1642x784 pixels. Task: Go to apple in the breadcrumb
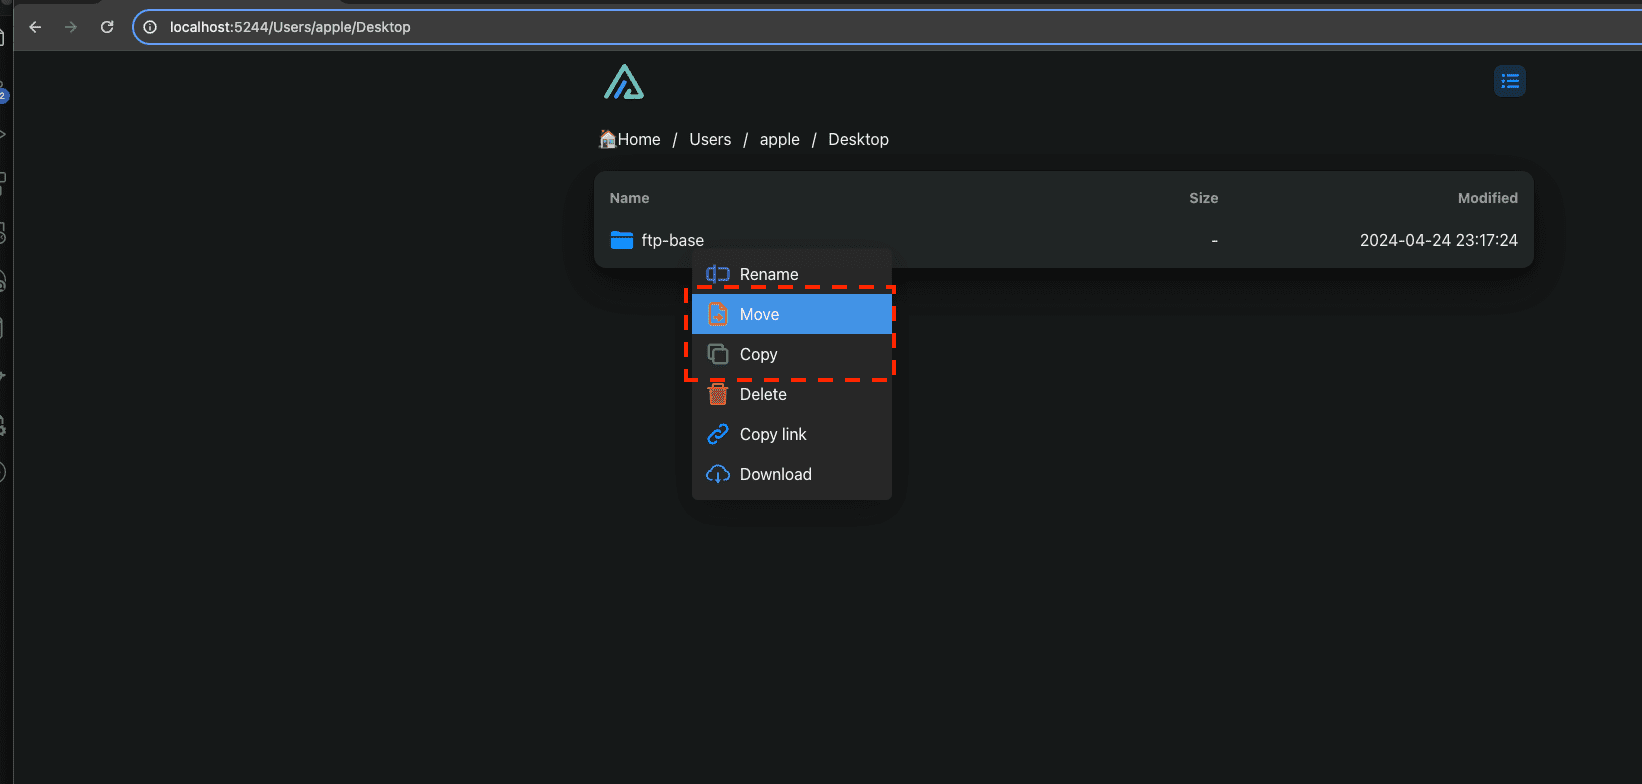pyautogui.click(x=780, y=139)
